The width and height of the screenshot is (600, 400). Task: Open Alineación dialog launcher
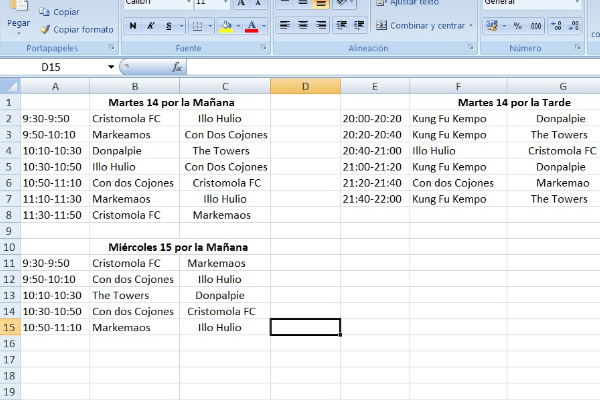tap(471, 47)
